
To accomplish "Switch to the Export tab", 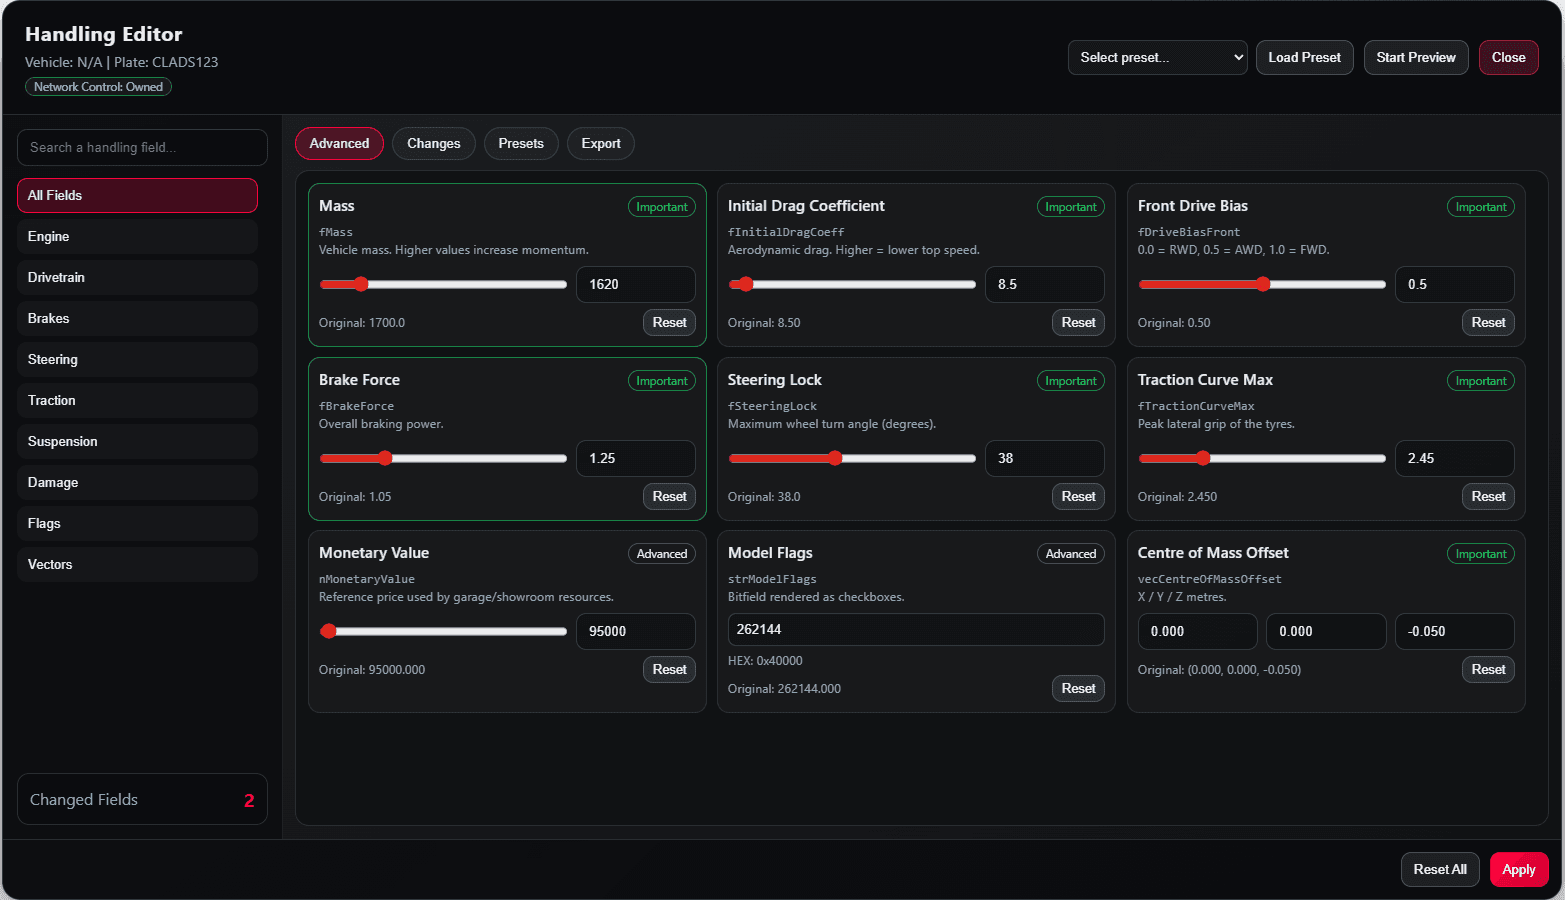I will pyautogui.click(x=601, y=143).
